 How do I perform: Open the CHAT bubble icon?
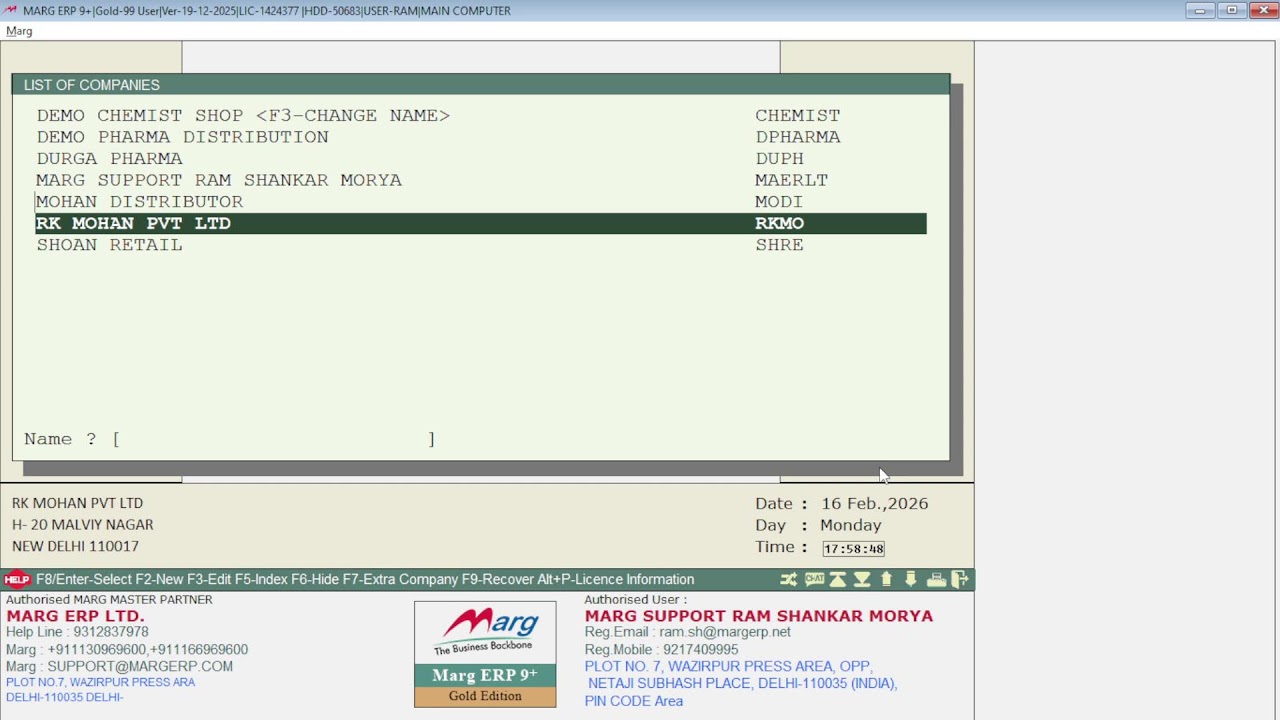814,579
